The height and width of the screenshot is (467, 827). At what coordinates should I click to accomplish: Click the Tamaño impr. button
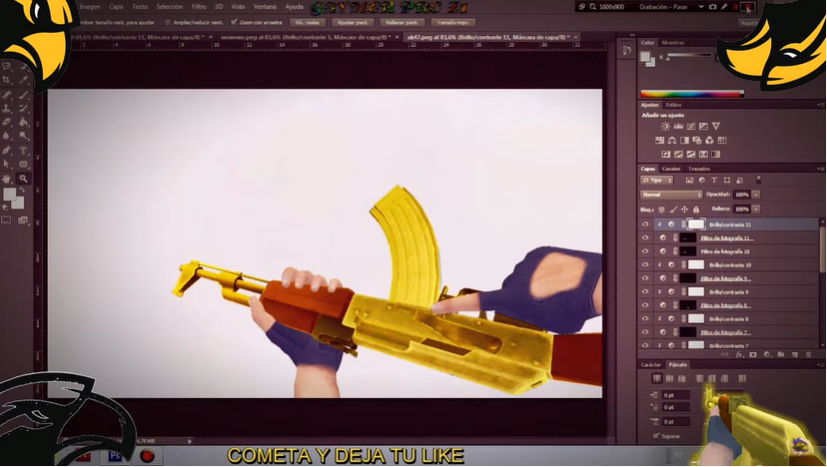click(454, 23)
